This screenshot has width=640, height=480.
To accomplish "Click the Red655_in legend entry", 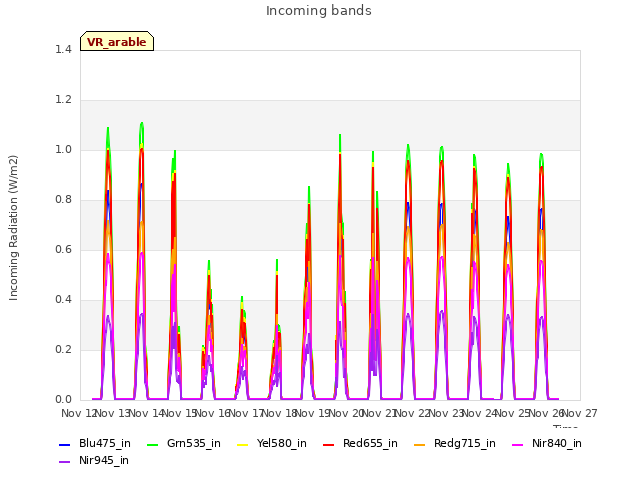I will click(x=360, y=444).
